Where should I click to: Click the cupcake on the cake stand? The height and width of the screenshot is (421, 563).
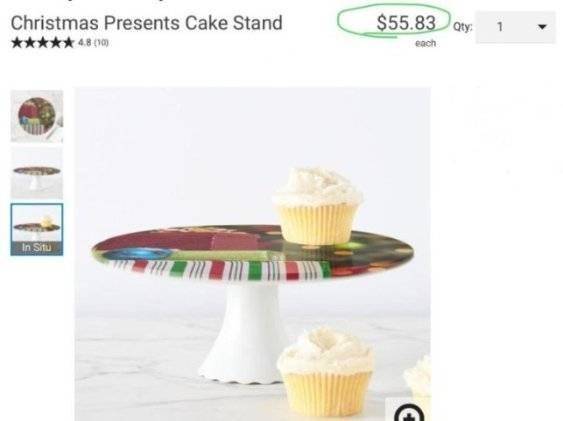click(317, 205)
